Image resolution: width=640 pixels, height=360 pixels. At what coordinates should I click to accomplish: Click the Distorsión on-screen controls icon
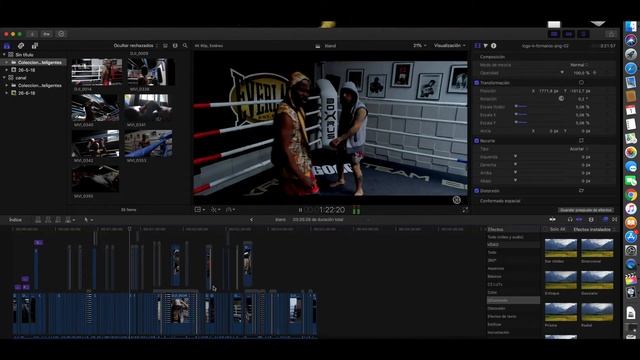coord(581,191)
